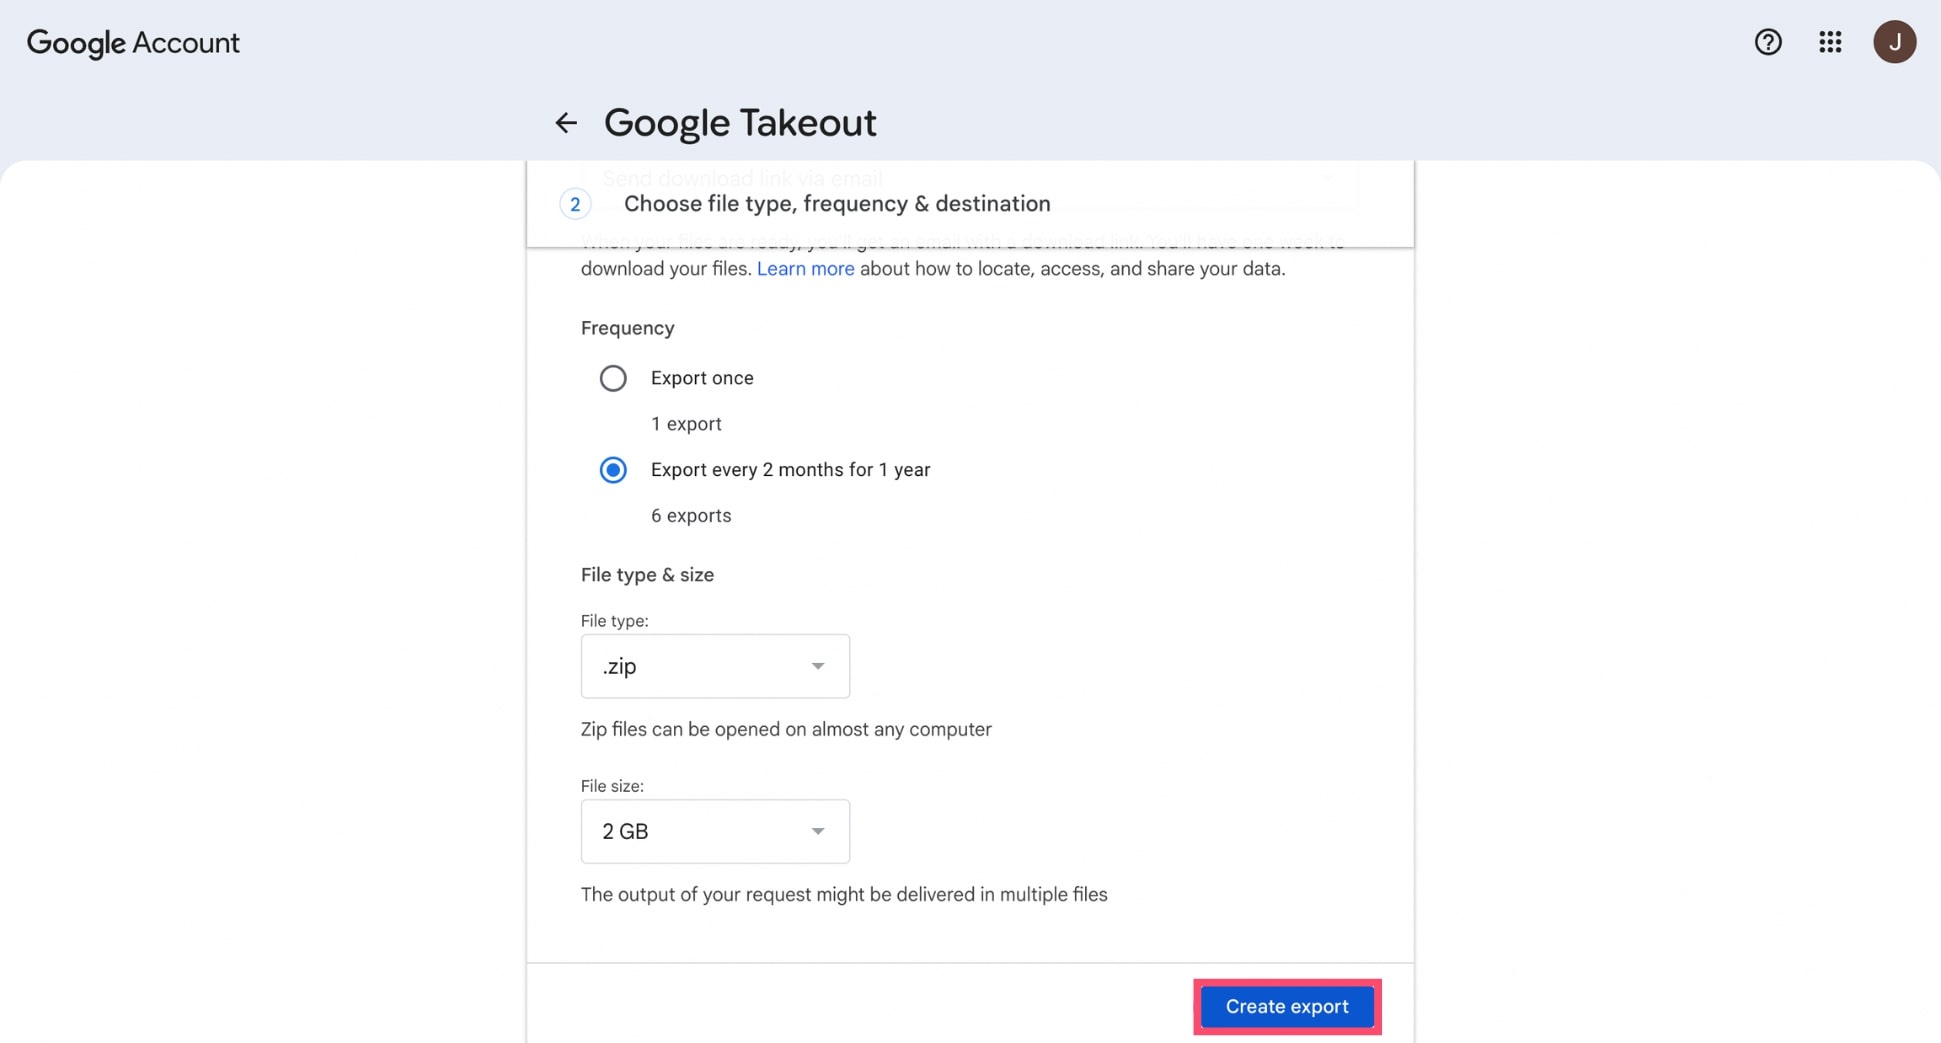Open the .zip file type selector

click(714, 666)
